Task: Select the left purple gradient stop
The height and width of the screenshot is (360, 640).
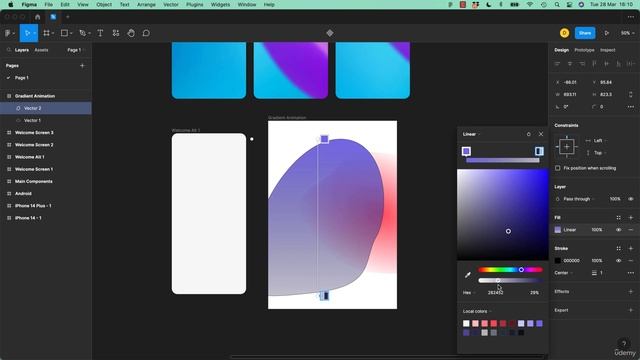Action: pyautogui.click(x=466, y=151)
